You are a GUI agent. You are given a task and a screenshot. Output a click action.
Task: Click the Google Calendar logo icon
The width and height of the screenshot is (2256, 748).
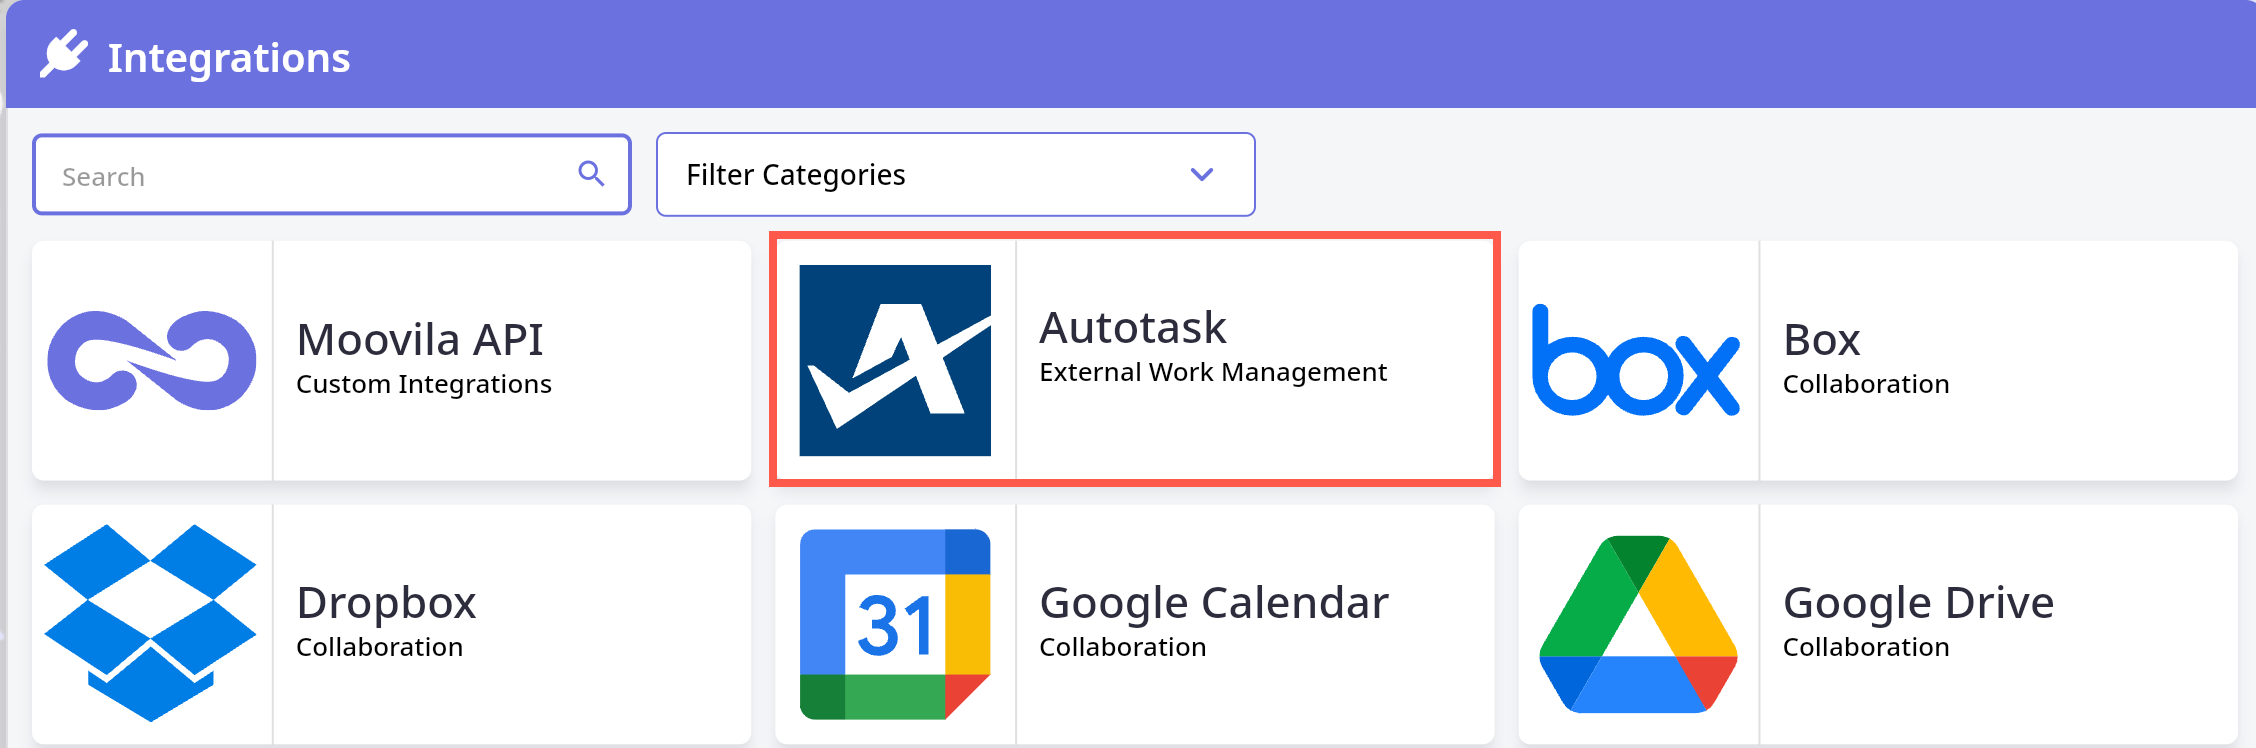tap(895, 624)
